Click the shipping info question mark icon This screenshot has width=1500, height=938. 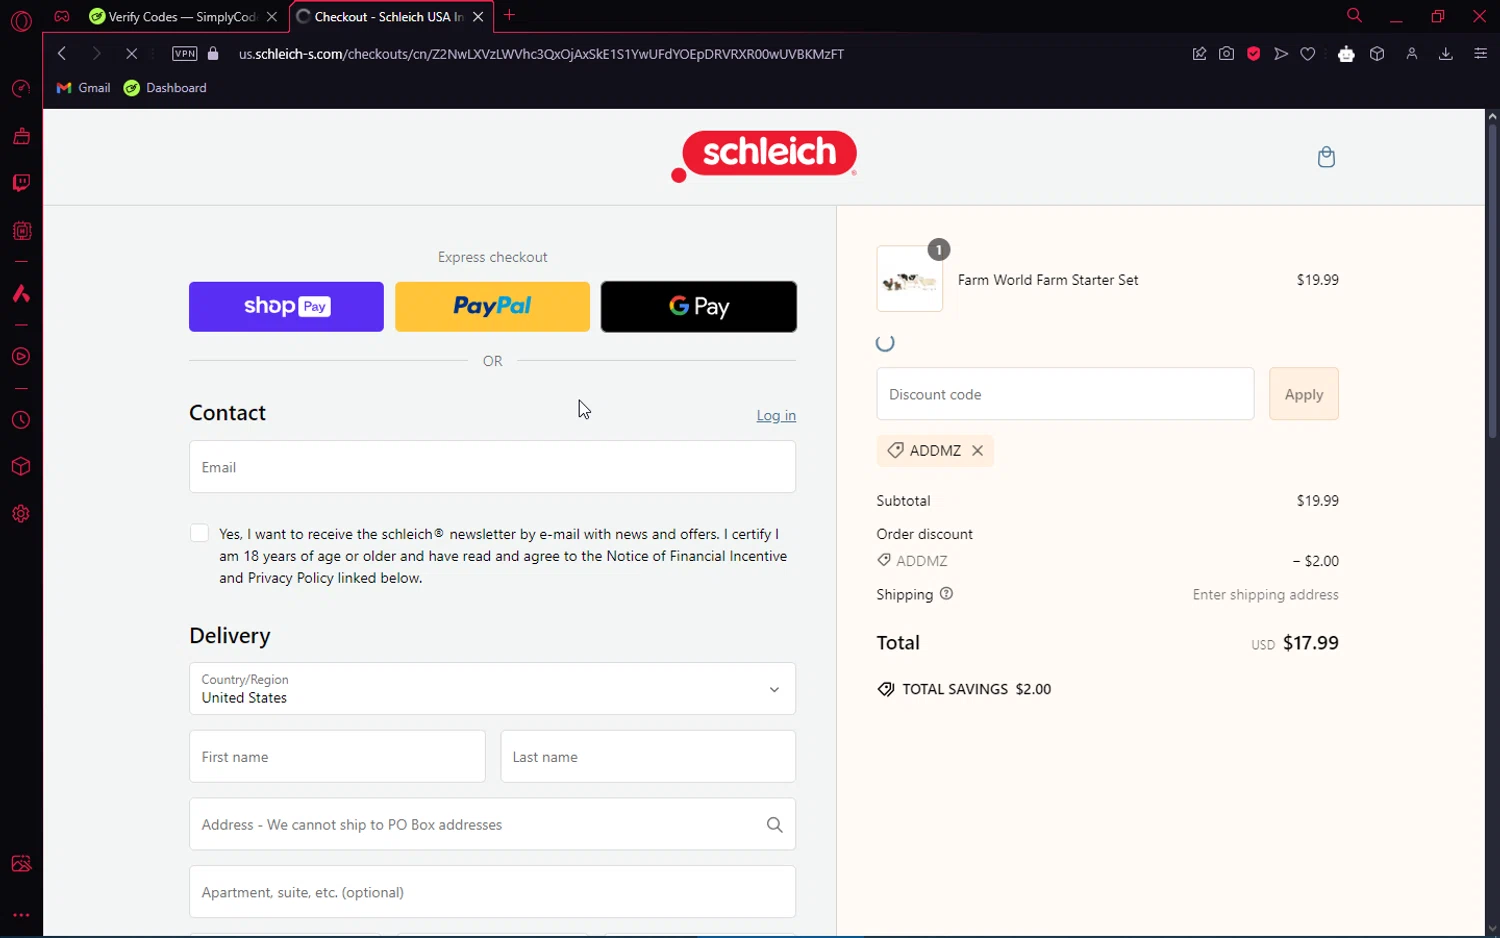[946, 594]
